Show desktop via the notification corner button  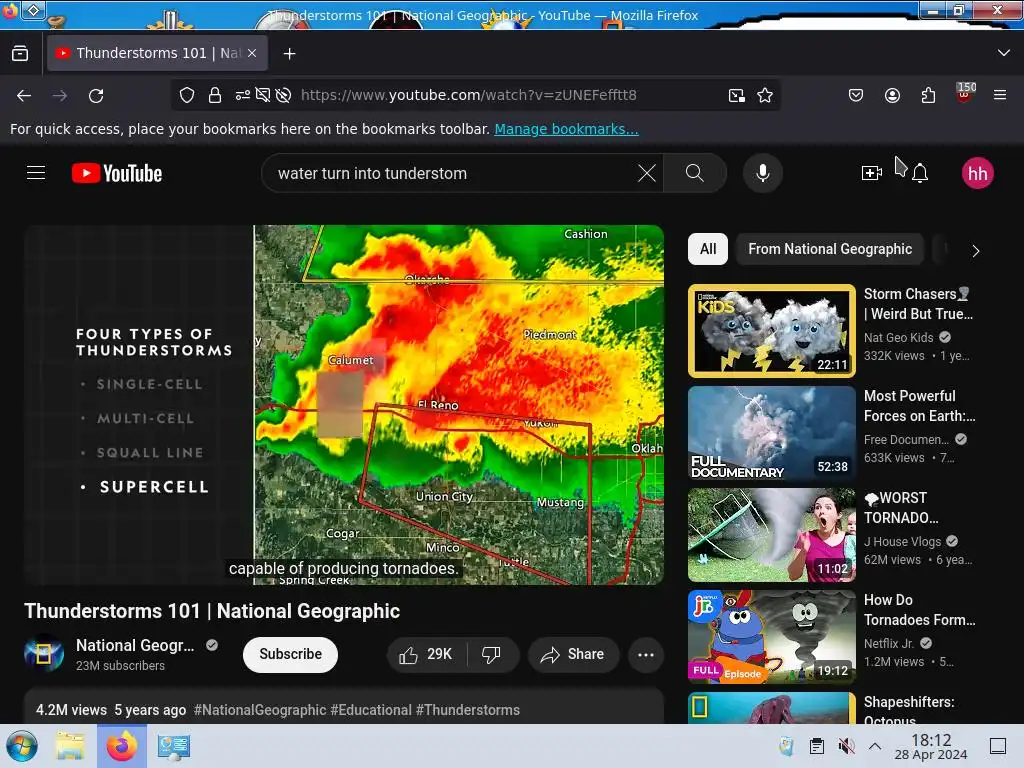coord(998,746)
